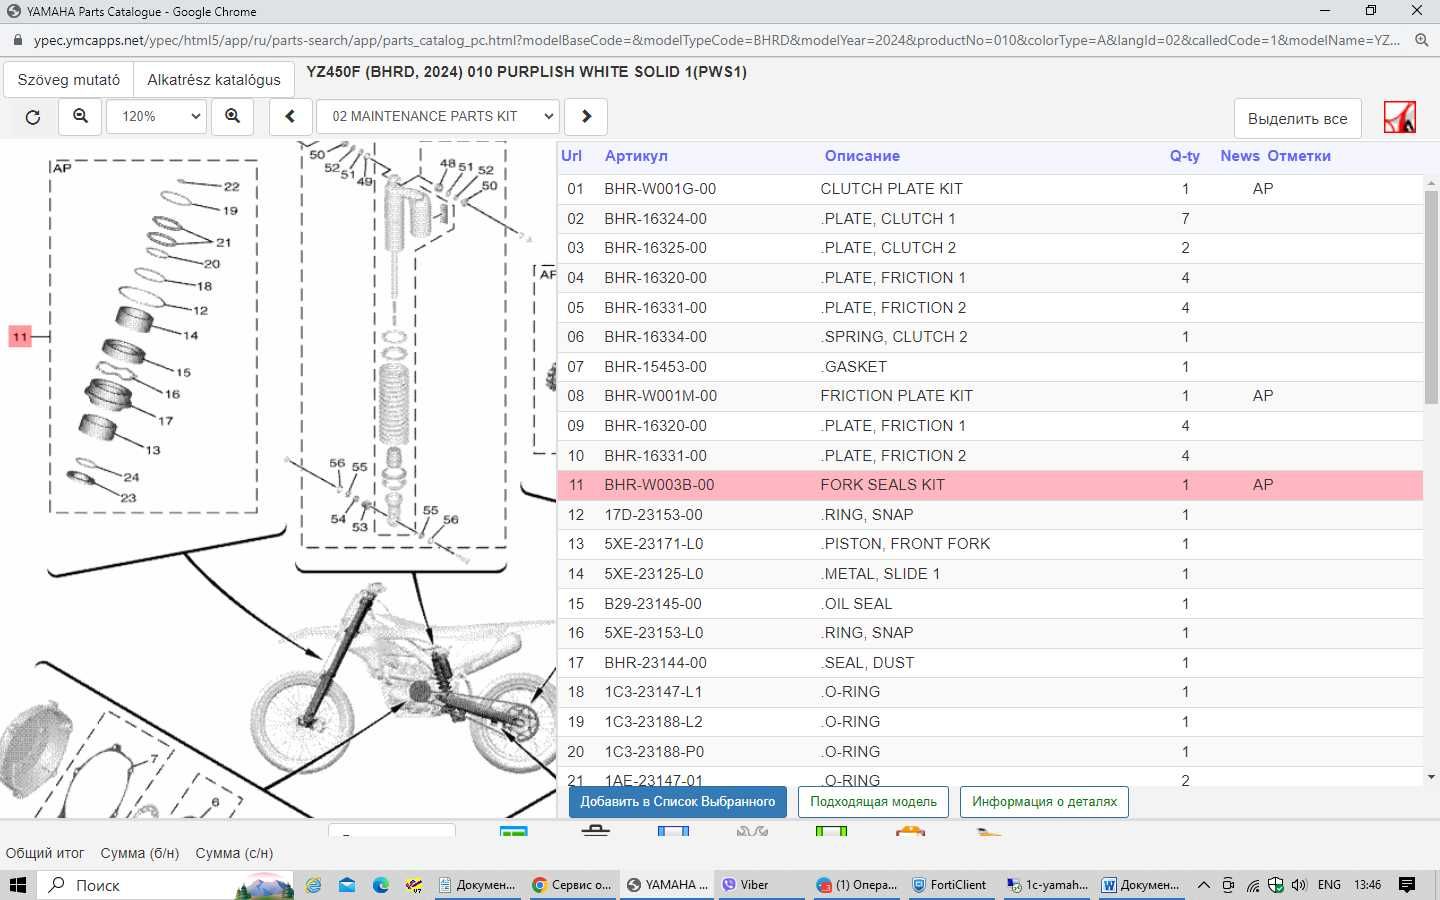Image resolution: width=1440 pixels, height=900 pixels.
Task: Select the PLATE, CLUTCH 2 row
Action: point(990,248)
